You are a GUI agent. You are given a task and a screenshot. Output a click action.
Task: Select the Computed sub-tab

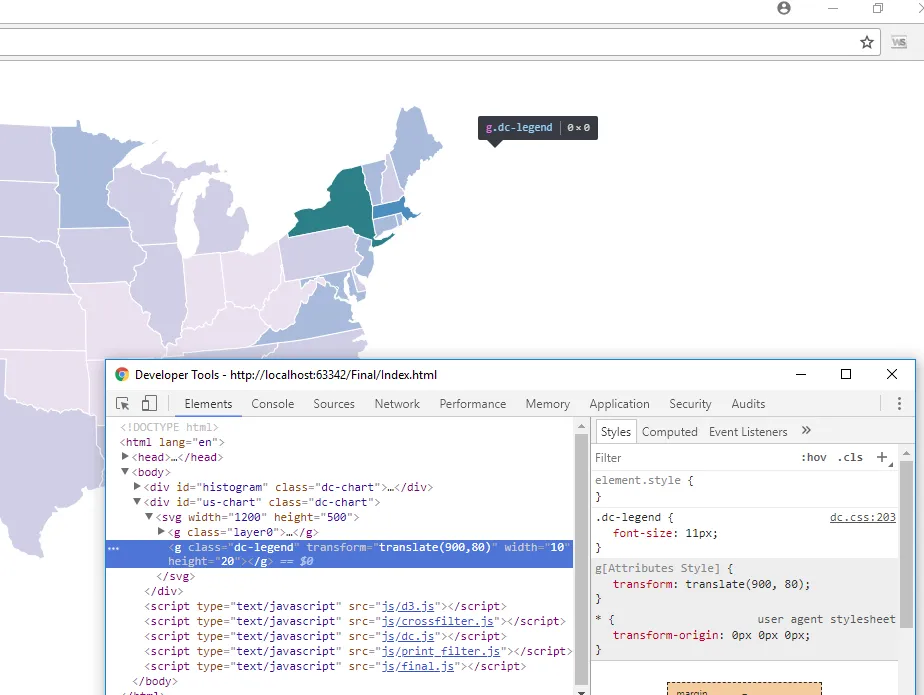point(669,432)
